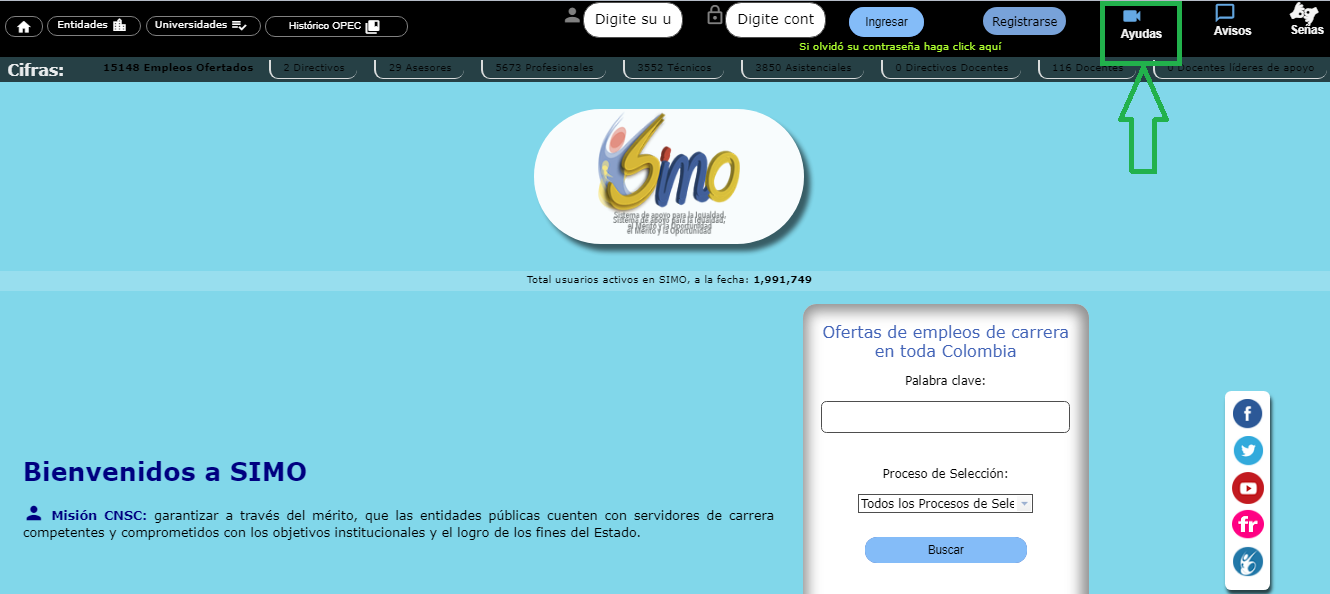Viewport: 1330px width, 594px height.
Task: Expand the Proceso de Selección dropdown
Action: (945, 504)
